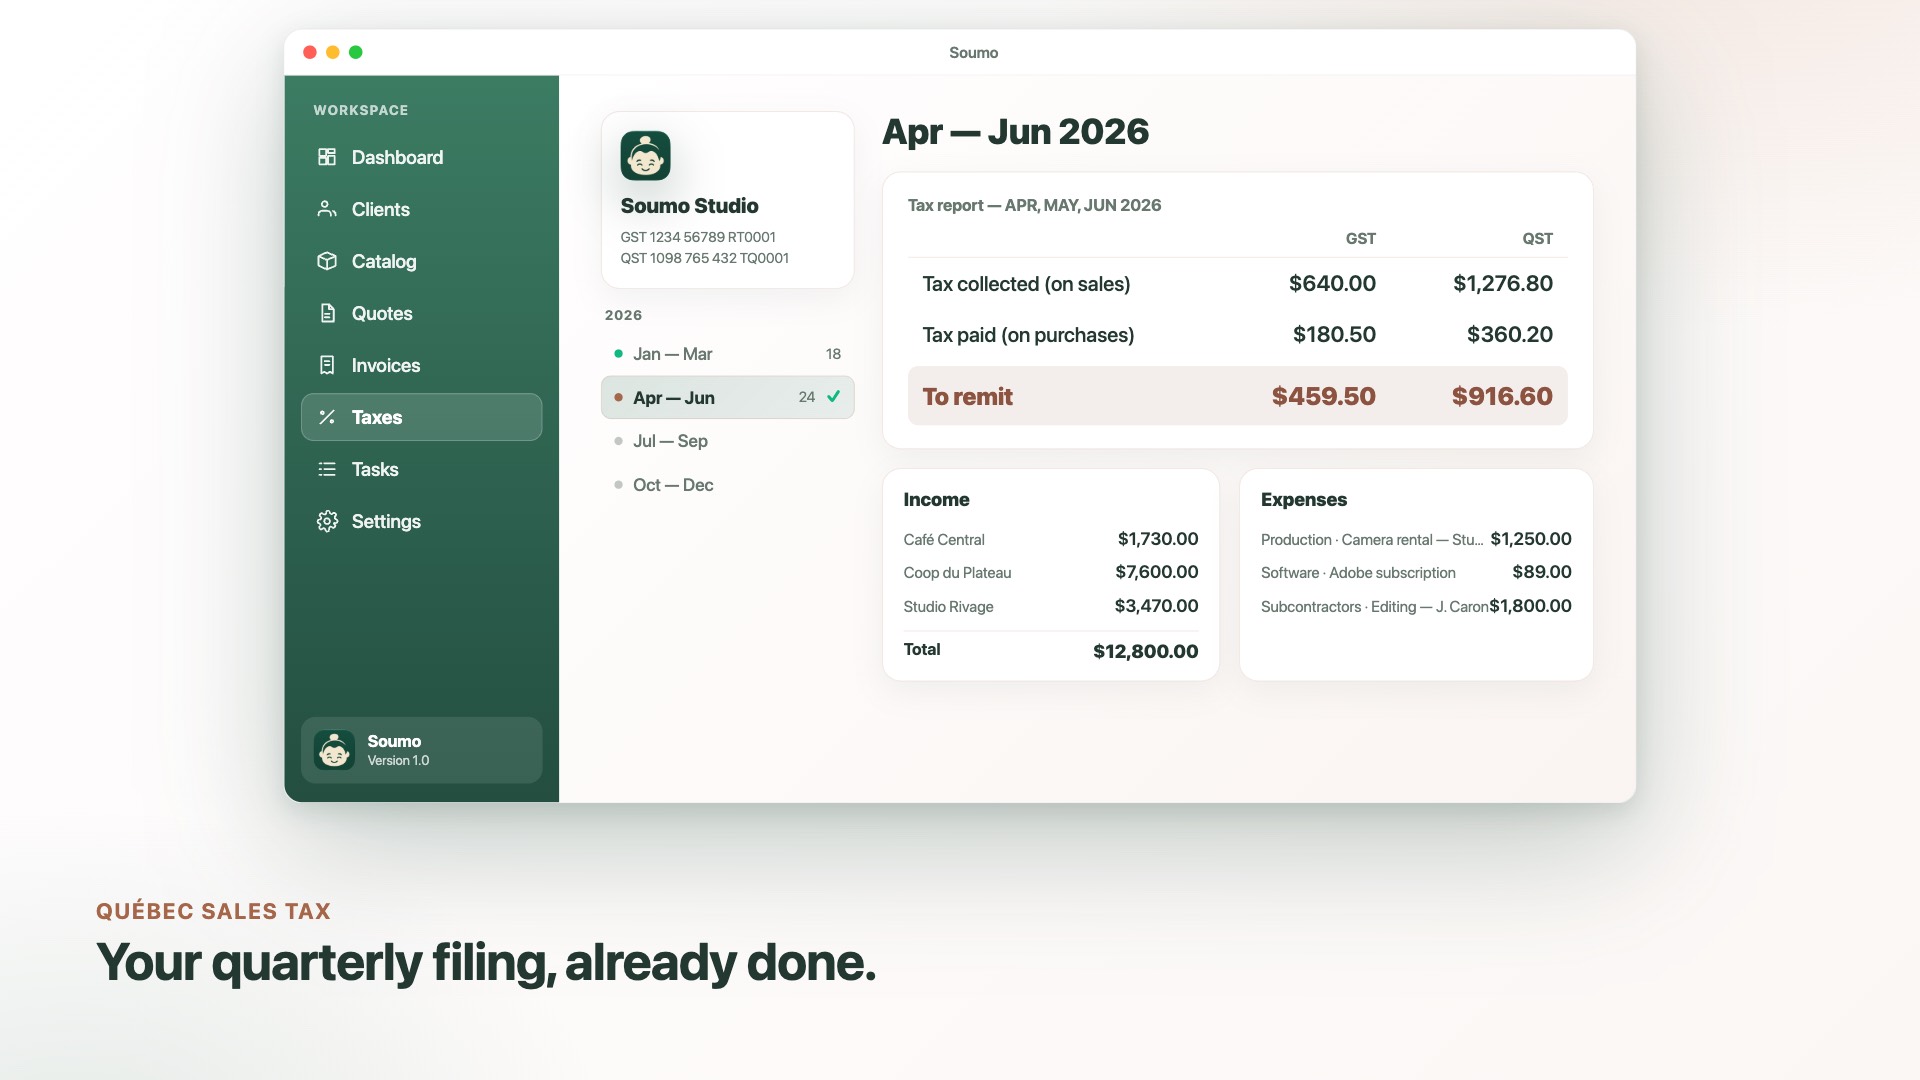Click the $89.00 expense amount
The width and height of the screenshot is (1920, 1080).
pos(1541,573)
